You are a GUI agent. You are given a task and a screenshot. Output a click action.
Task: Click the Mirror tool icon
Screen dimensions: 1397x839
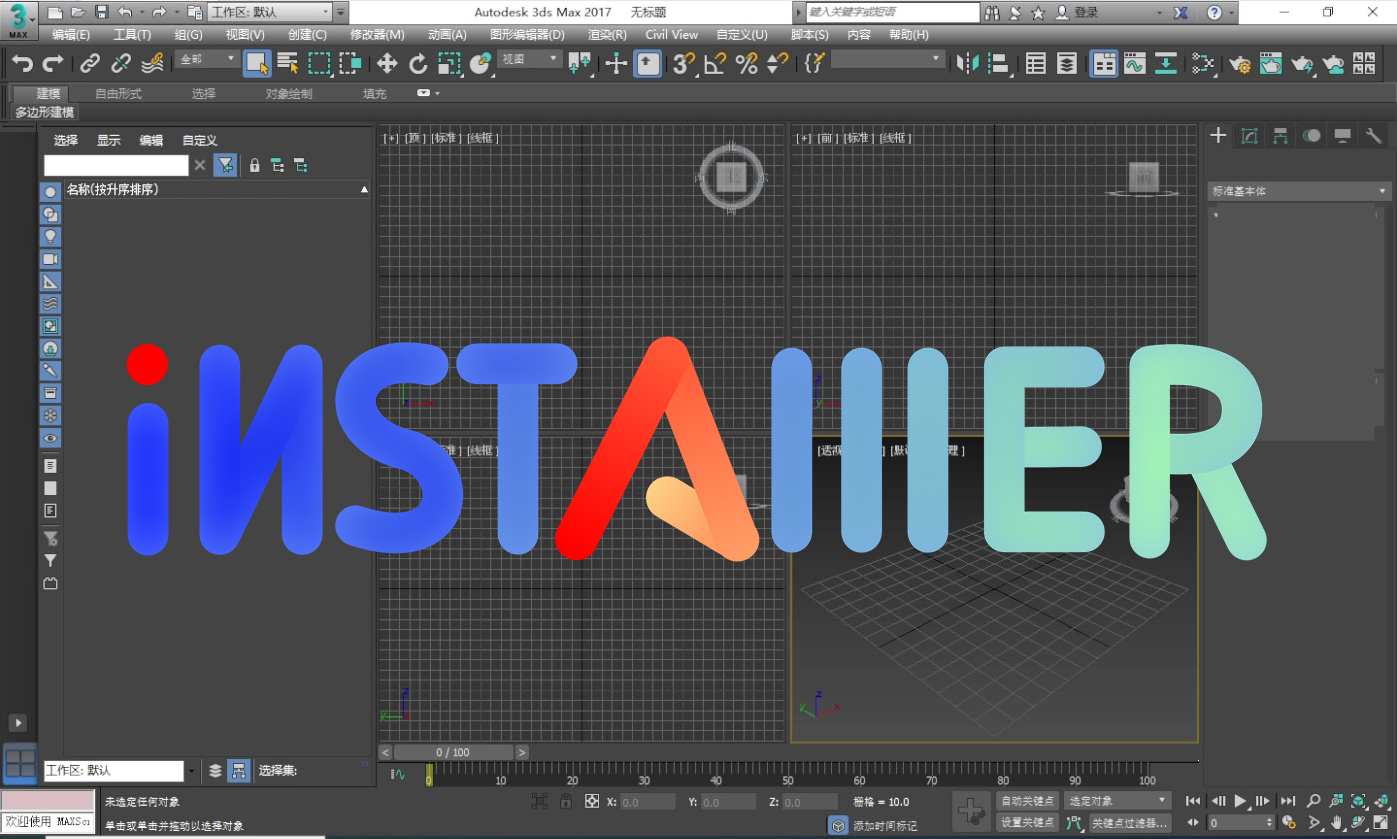pyautogui.click(x=967, y=64)
